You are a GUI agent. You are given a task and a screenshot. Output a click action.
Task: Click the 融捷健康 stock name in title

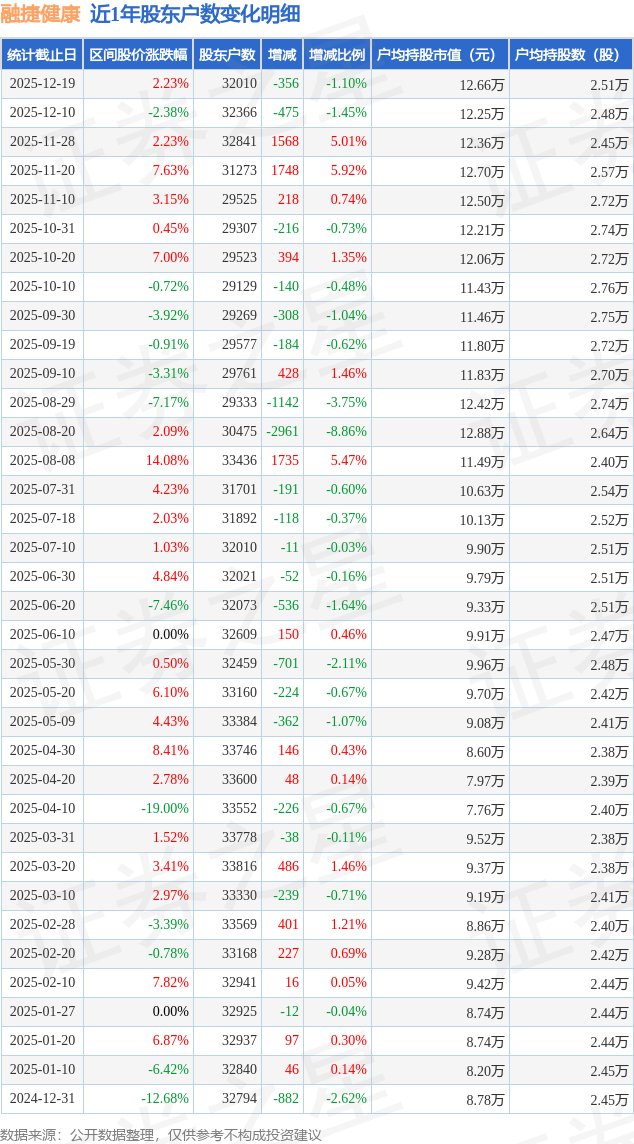point(41,14)
